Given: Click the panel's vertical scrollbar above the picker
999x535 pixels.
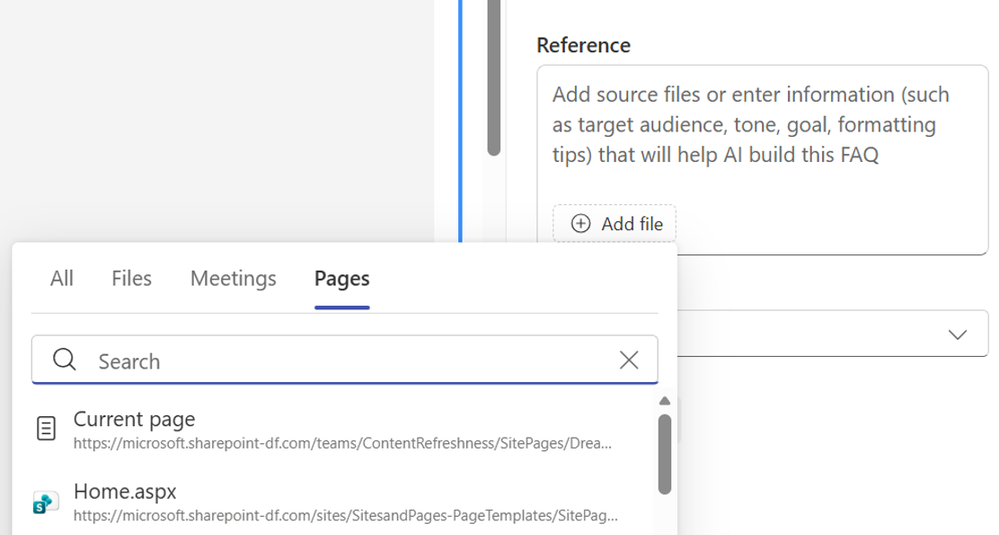Looking at the screenshot, I should (493, 78).
